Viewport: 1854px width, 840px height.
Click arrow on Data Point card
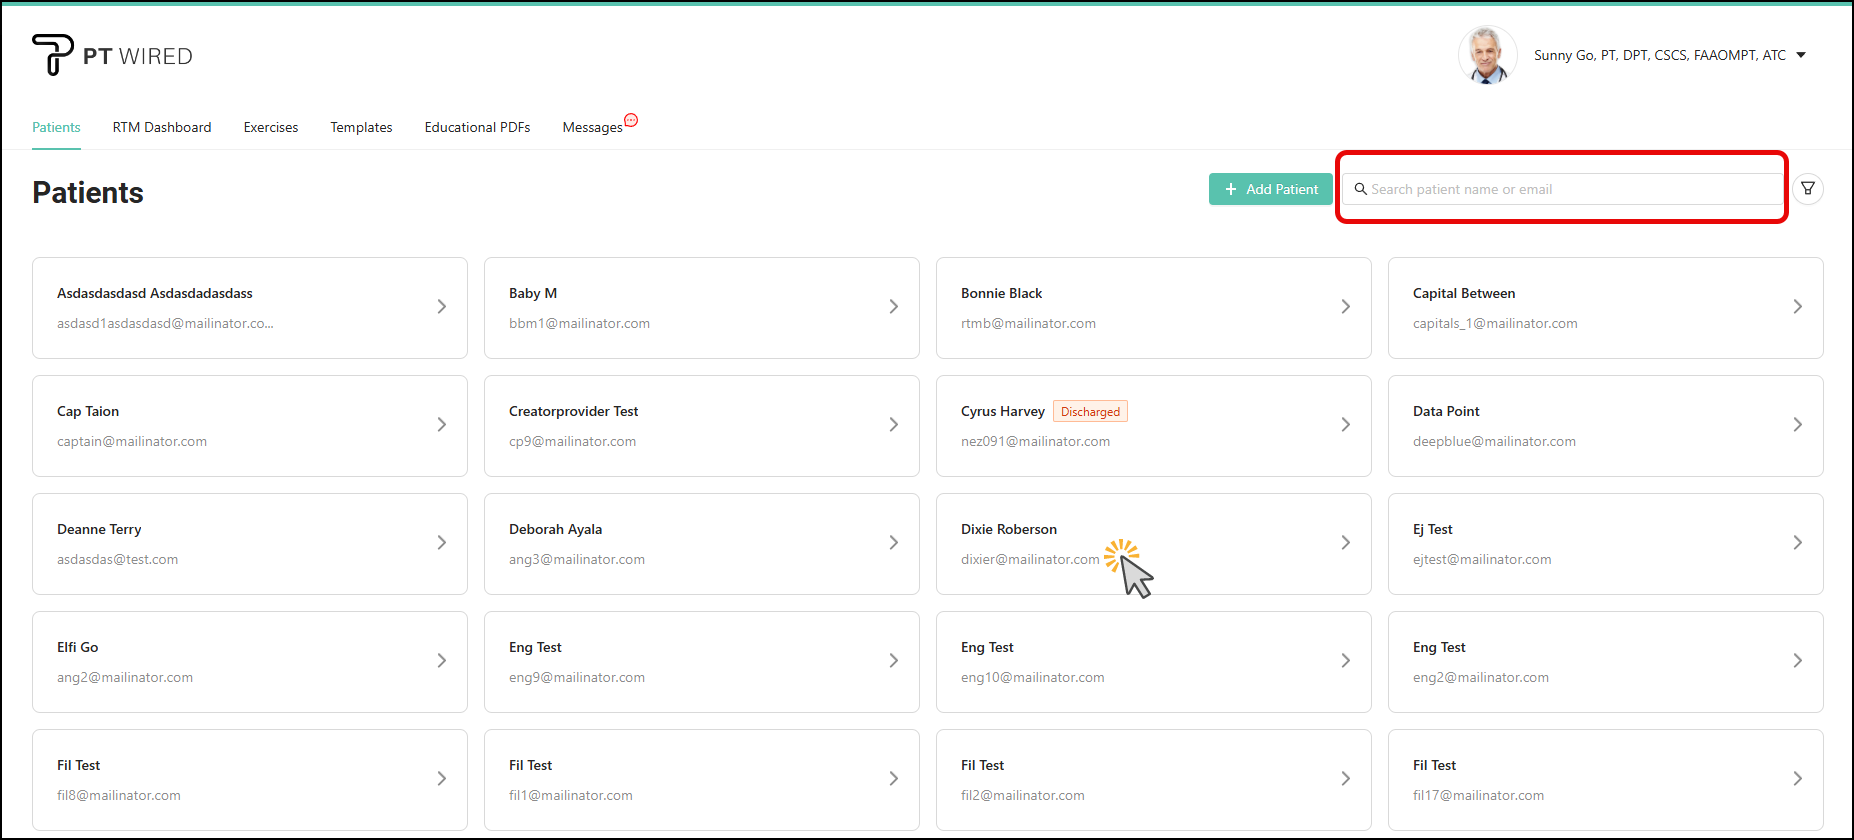pos(1797,425)
